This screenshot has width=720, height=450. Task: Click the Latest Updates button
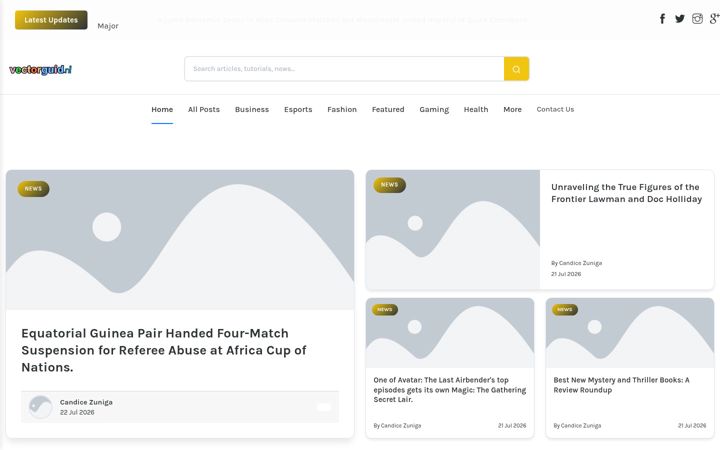click(x=51, y=20)
